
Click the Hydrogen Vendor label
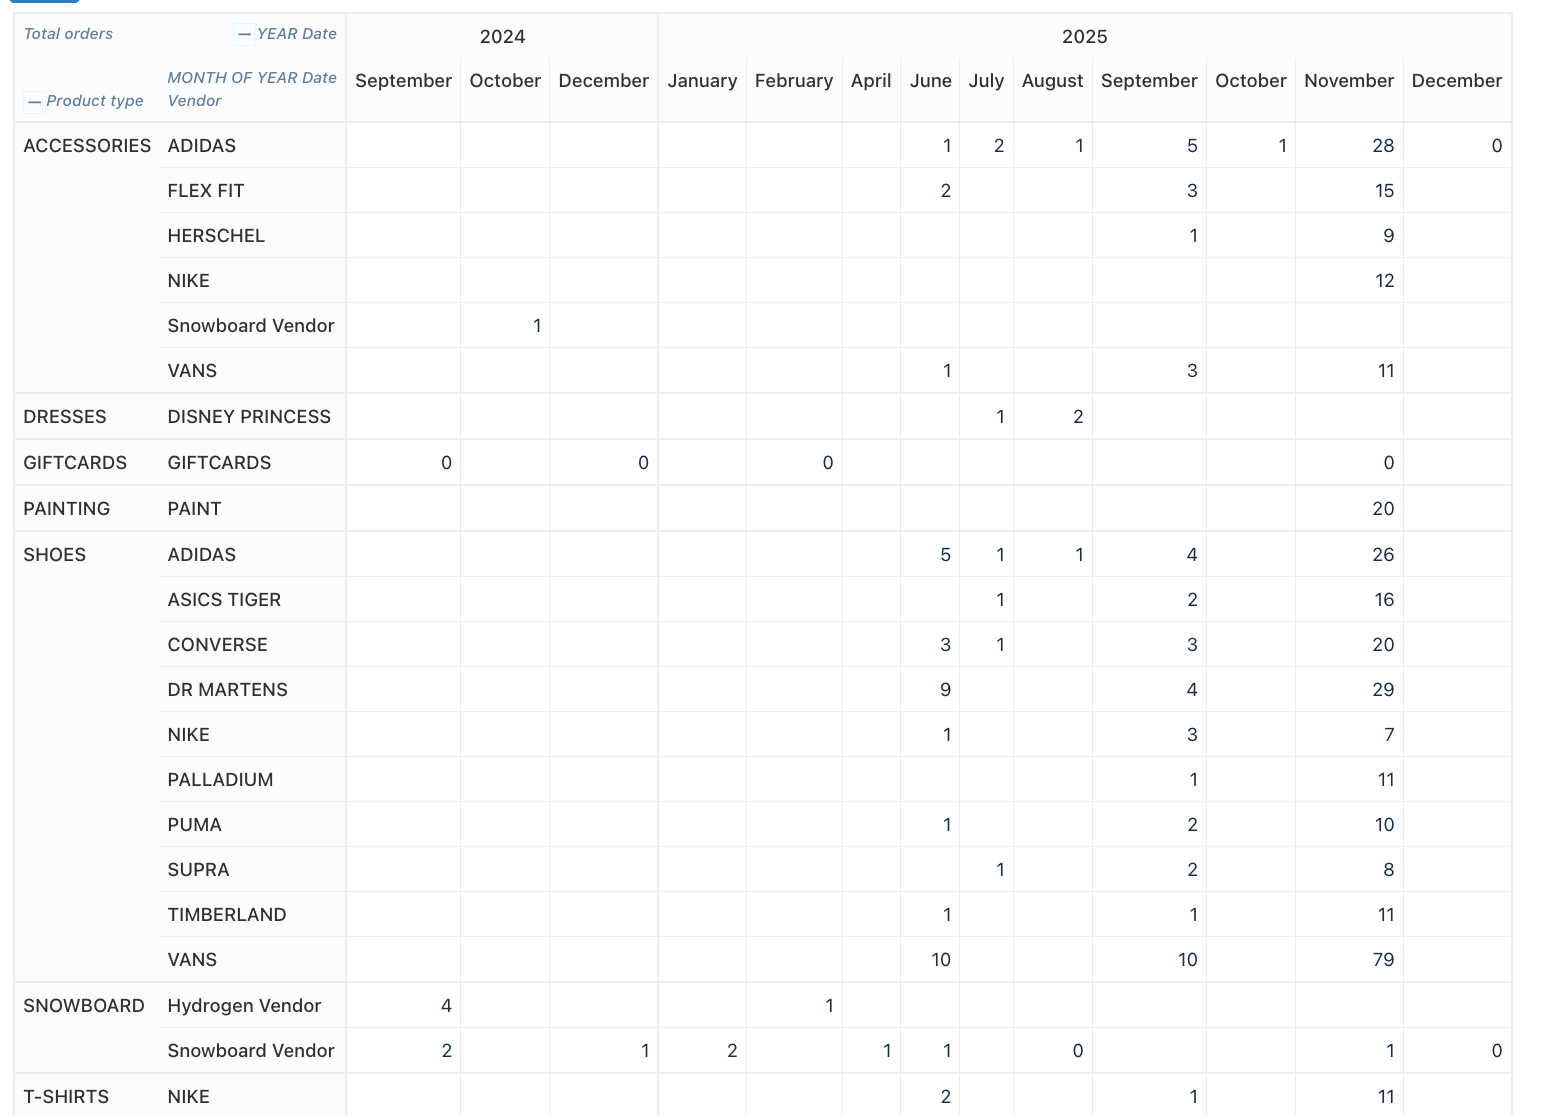(x=244, y=1006)
